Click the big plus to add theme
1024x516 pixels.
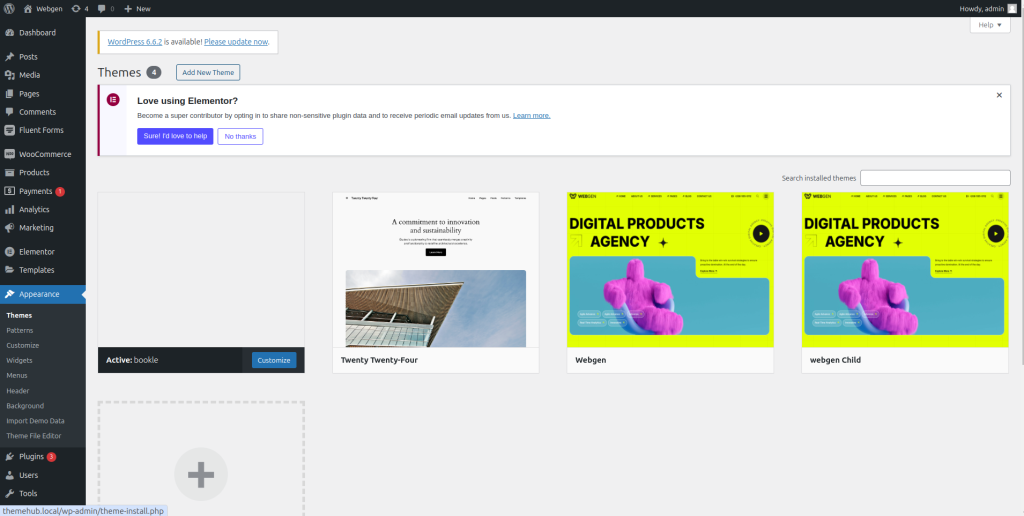click(x=201, y=474)
